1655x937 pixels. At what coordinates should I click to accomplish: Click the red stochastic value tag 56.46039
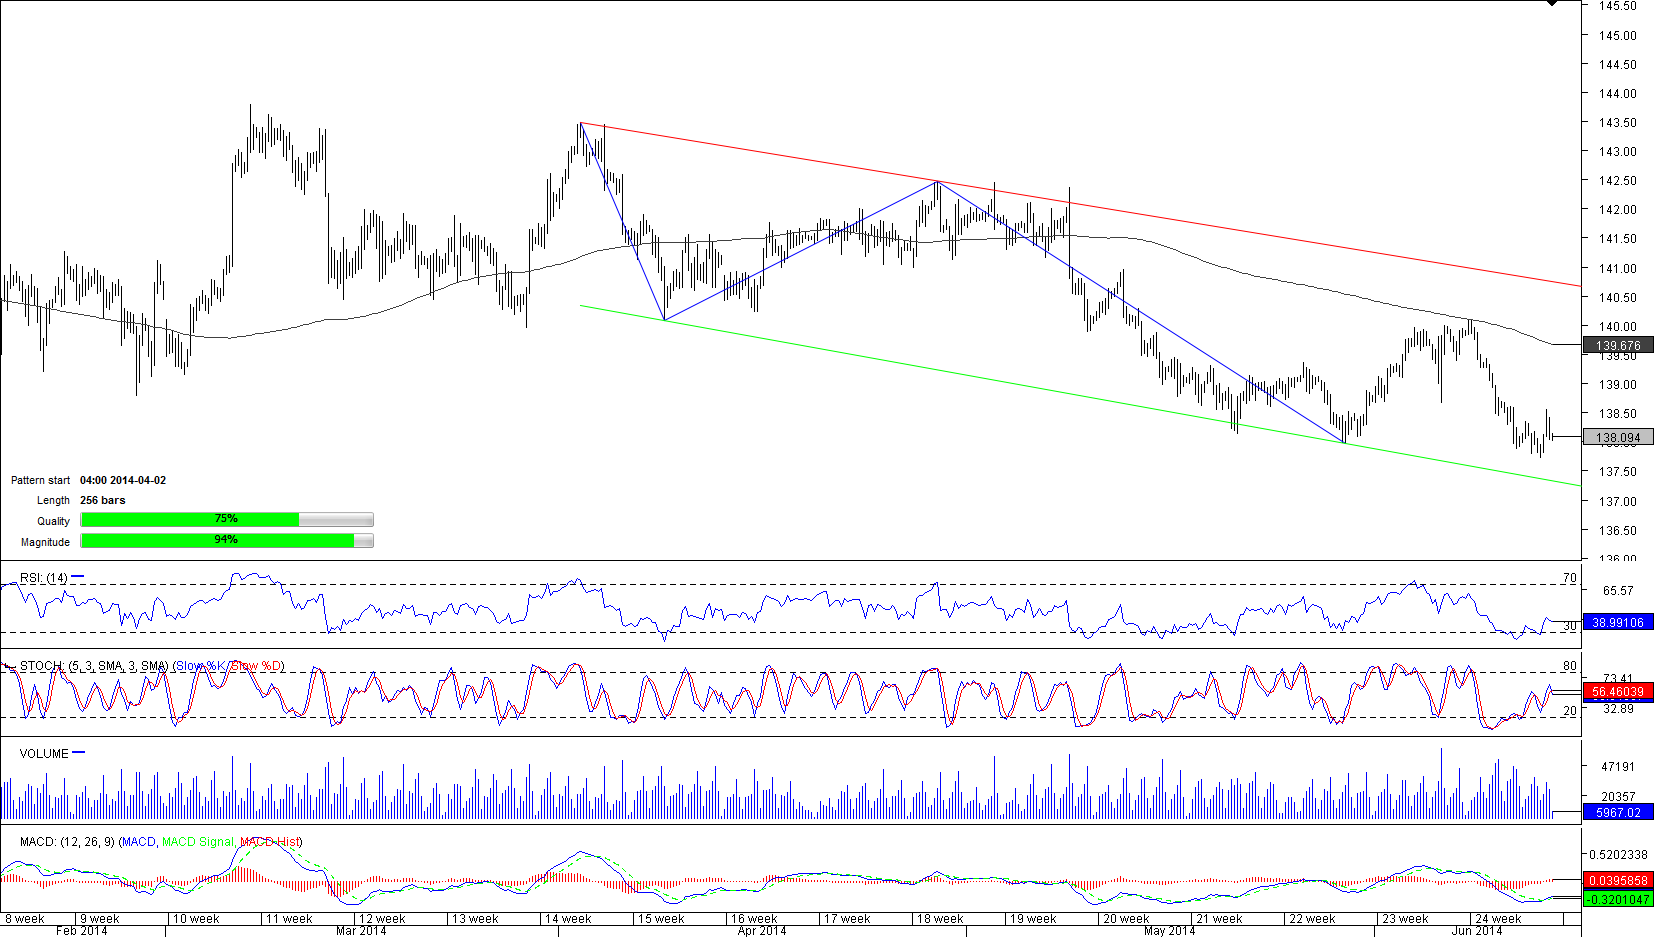tap(1617, 691)
